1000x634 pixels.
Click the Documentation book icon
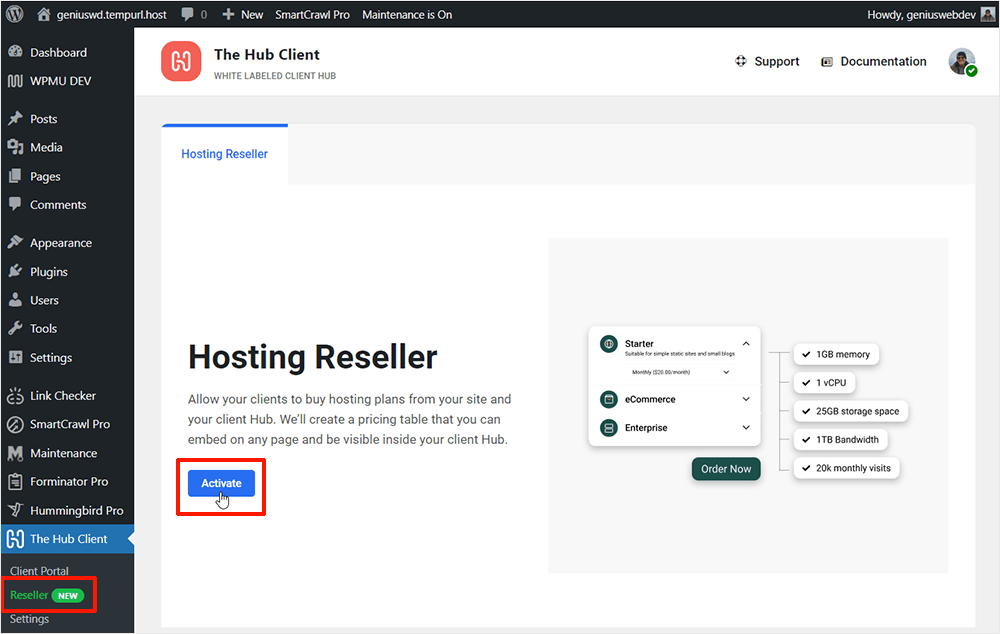(827, 62)
